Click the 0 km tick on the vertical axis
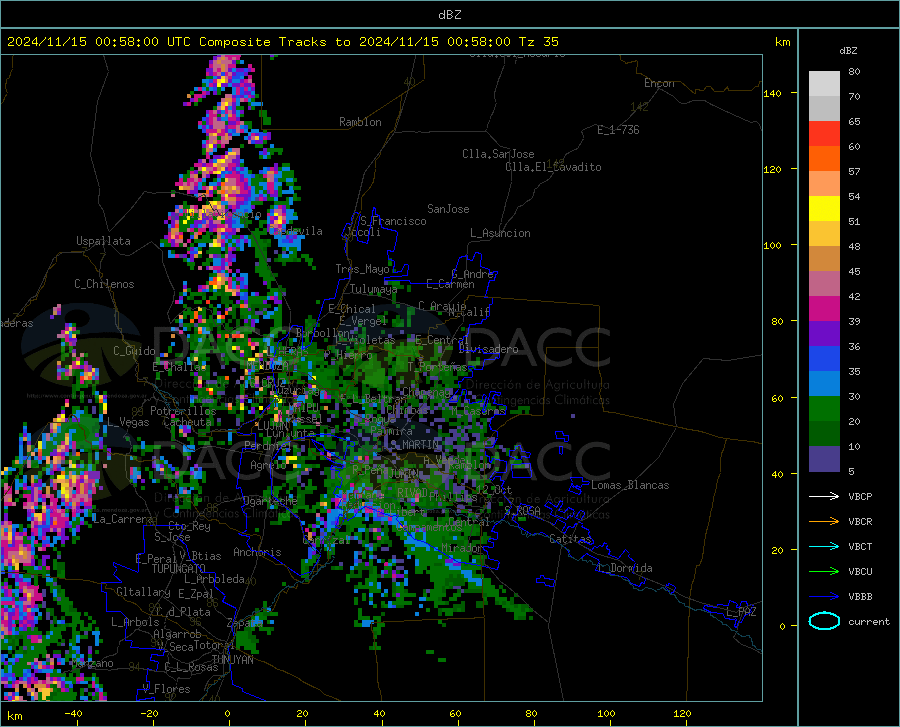This screenshot has width=900, height=727. pos(782,626)
